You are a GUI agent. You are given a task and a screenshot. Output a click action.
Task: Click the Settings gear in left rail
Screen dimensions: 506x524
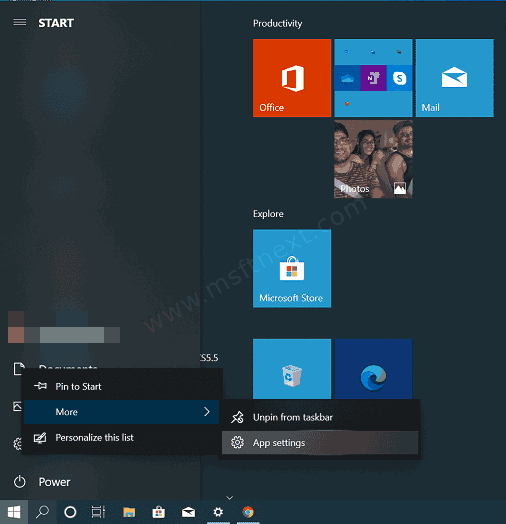17,444
